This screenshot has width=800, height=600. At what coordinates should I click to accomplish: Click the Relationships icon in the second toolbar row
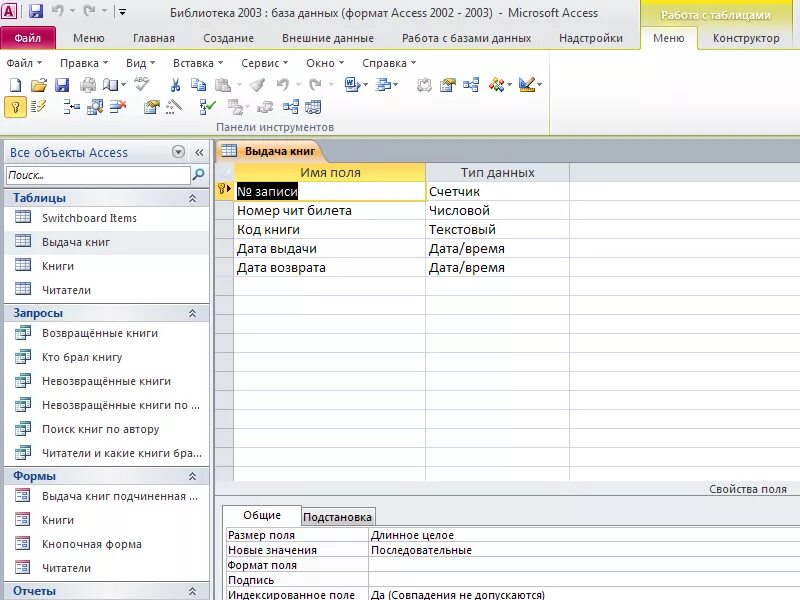tap(291, 107)
